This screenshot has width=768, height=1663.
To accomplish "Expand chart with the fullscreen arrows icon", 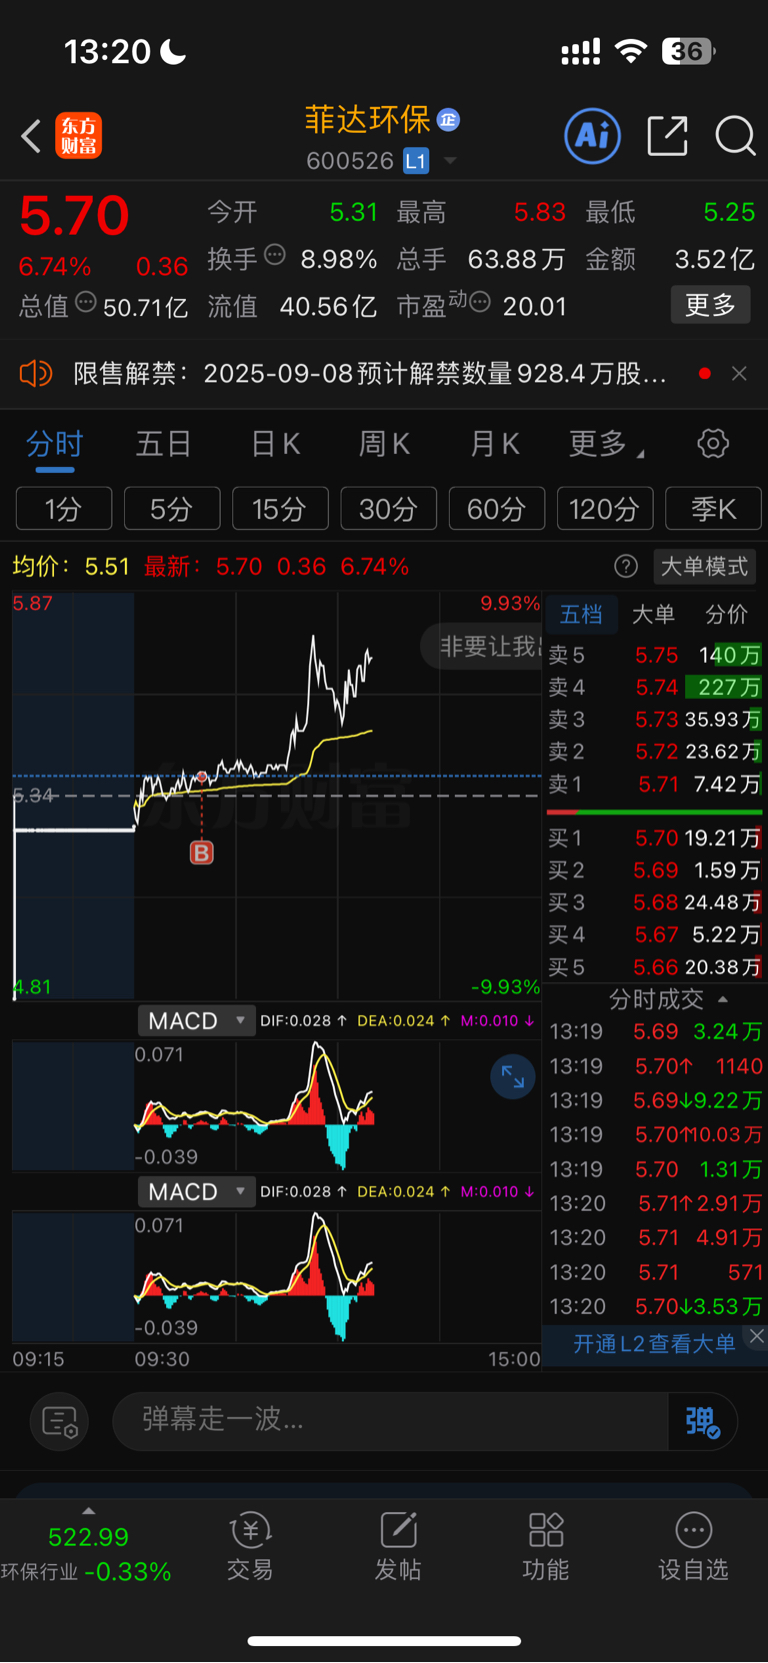I will [x=513, y=1077].
